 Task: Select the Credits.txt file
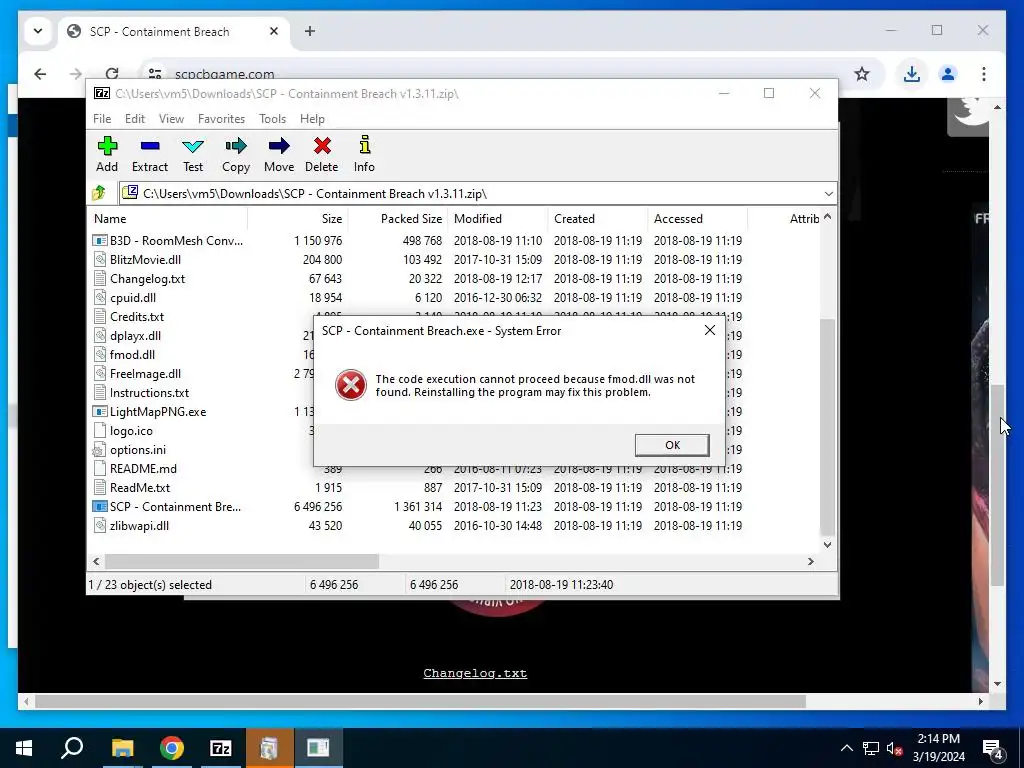click(x=136, y=317)
